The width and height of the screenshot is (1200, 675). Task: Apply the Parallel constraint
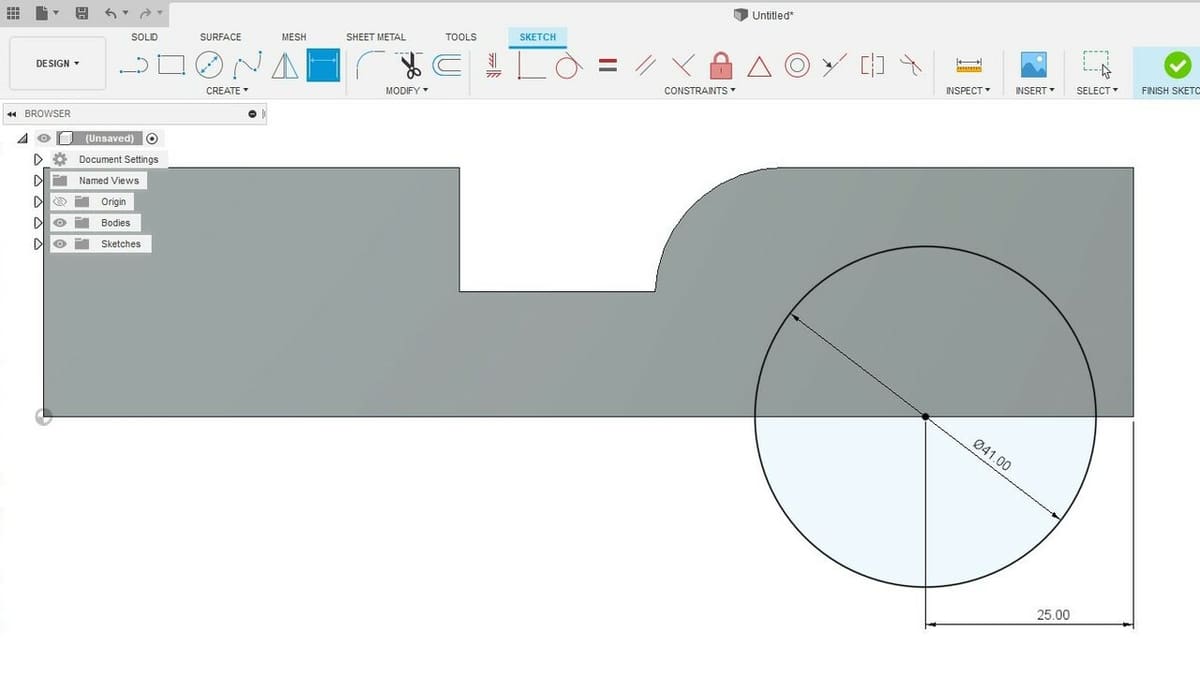click(646, 66)
